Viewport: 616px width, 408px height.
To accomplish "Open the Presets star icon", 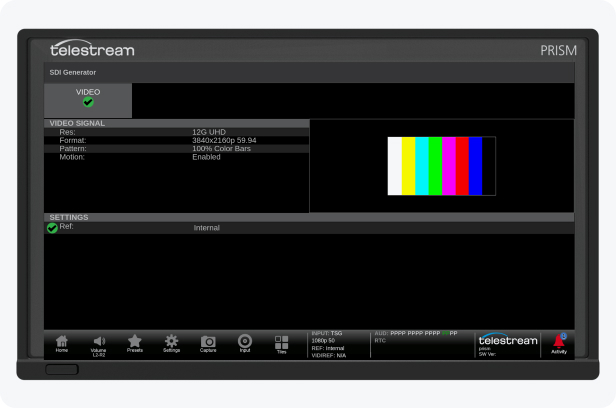I will click(134, 344).
